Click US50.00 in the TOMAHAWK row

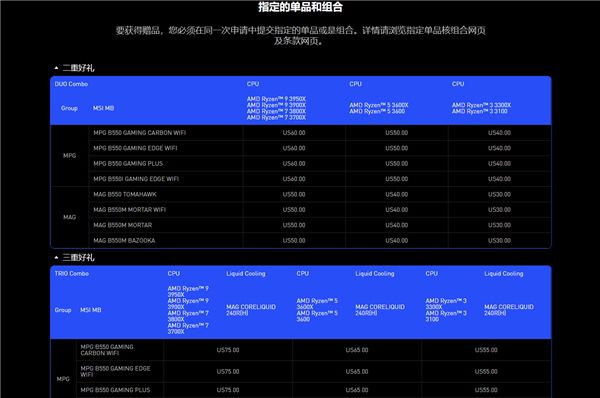click(294, 194)
